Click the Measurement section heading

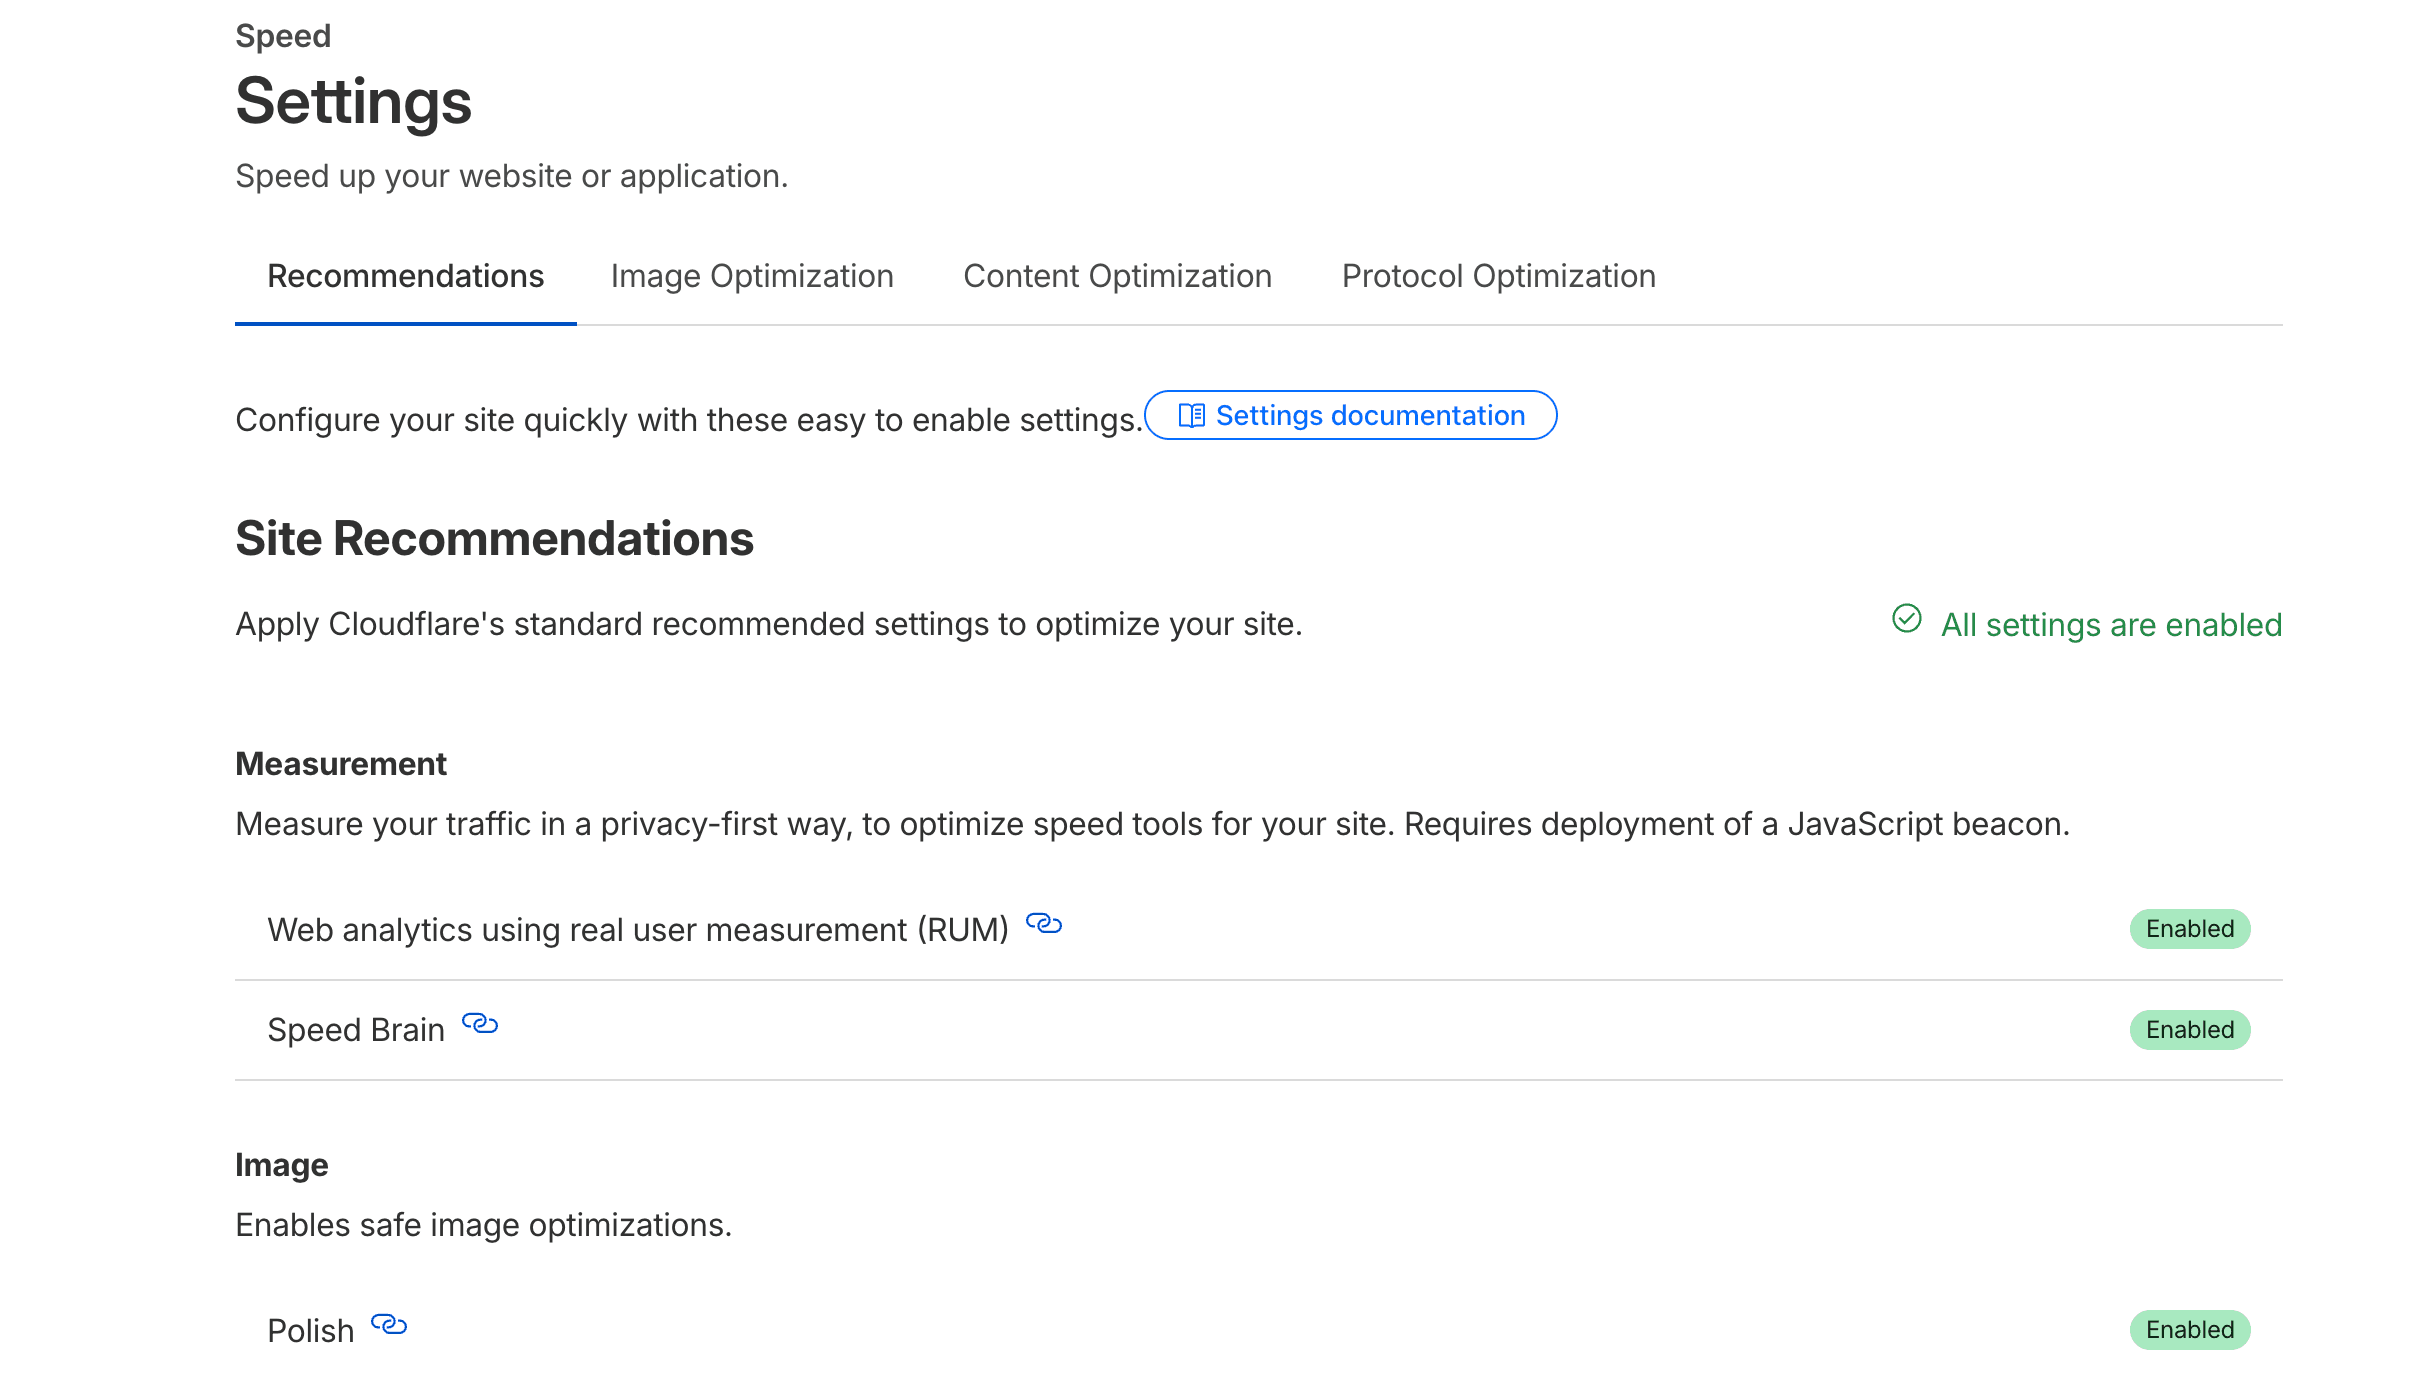pyautogui.click(x=341, y=764)
